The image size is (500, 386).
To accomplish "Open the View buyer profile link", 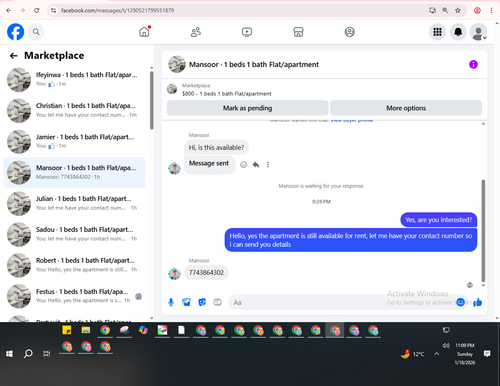I will tap(352, 120).
